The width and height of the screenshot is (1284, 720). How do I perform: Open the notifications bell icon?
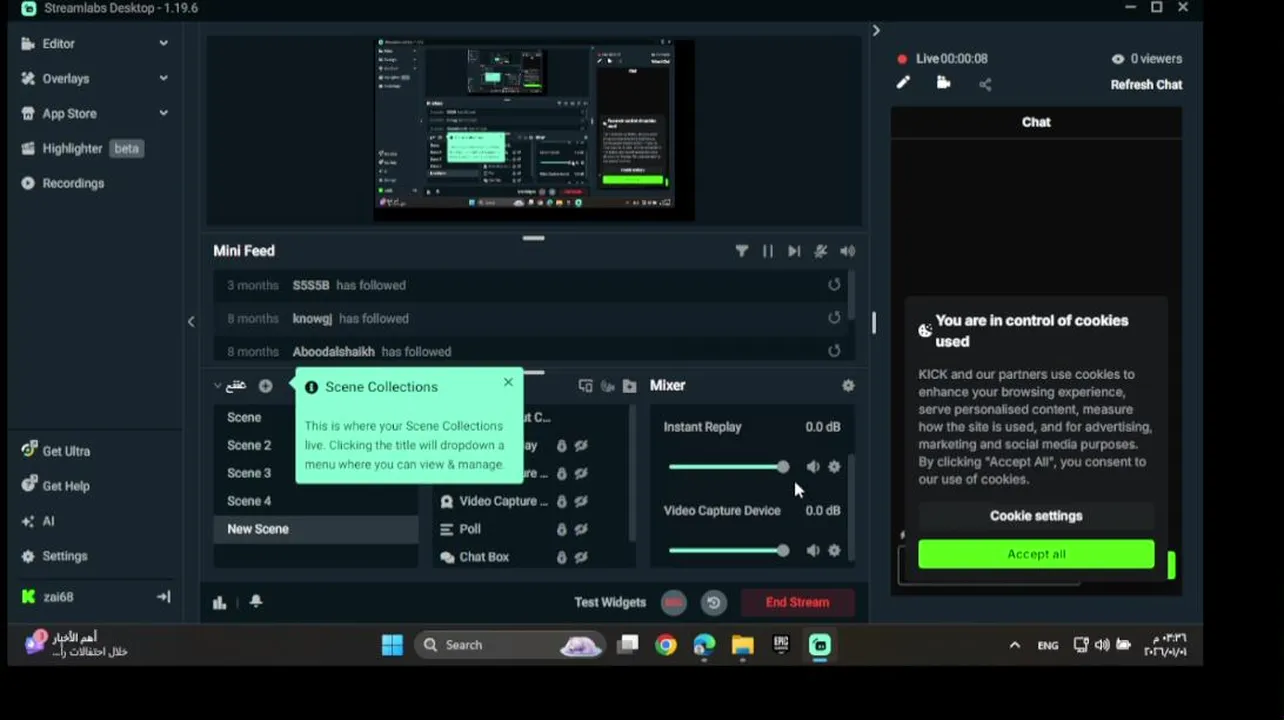coord(256,602)
